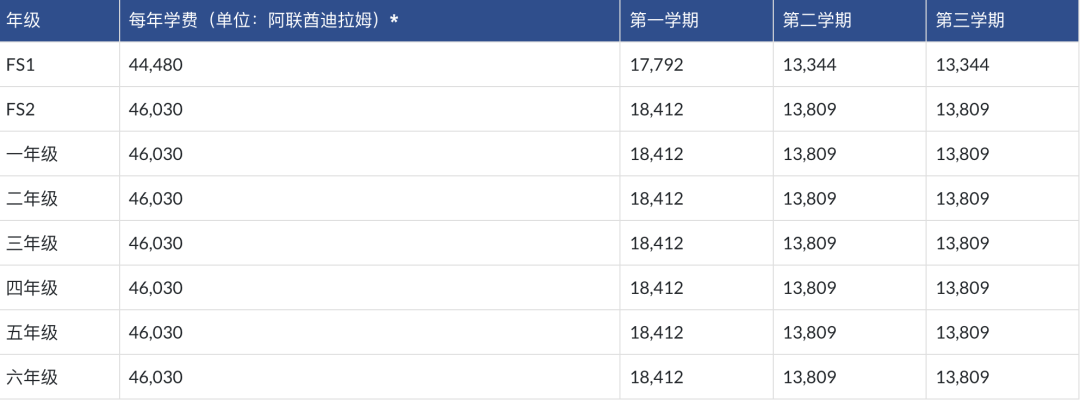Click FS1's 第三学期 fee of 13,344
Image resolution: width=1080 pixels, height=405 pixels.
[x=962, y=65]
